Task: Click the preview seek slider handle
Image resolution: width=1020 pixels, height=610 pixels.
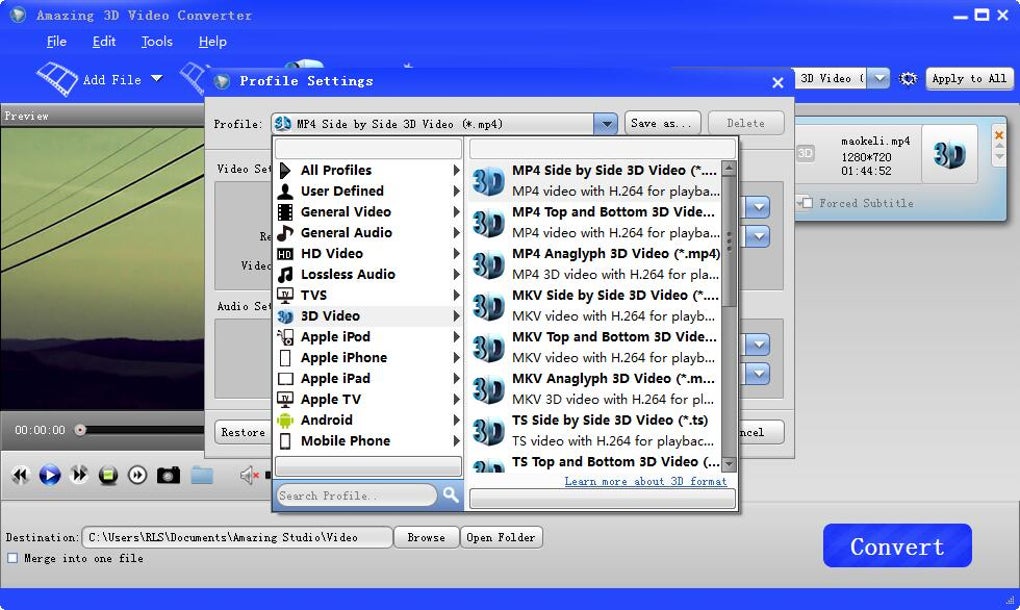Action: (x=80, y=430)
